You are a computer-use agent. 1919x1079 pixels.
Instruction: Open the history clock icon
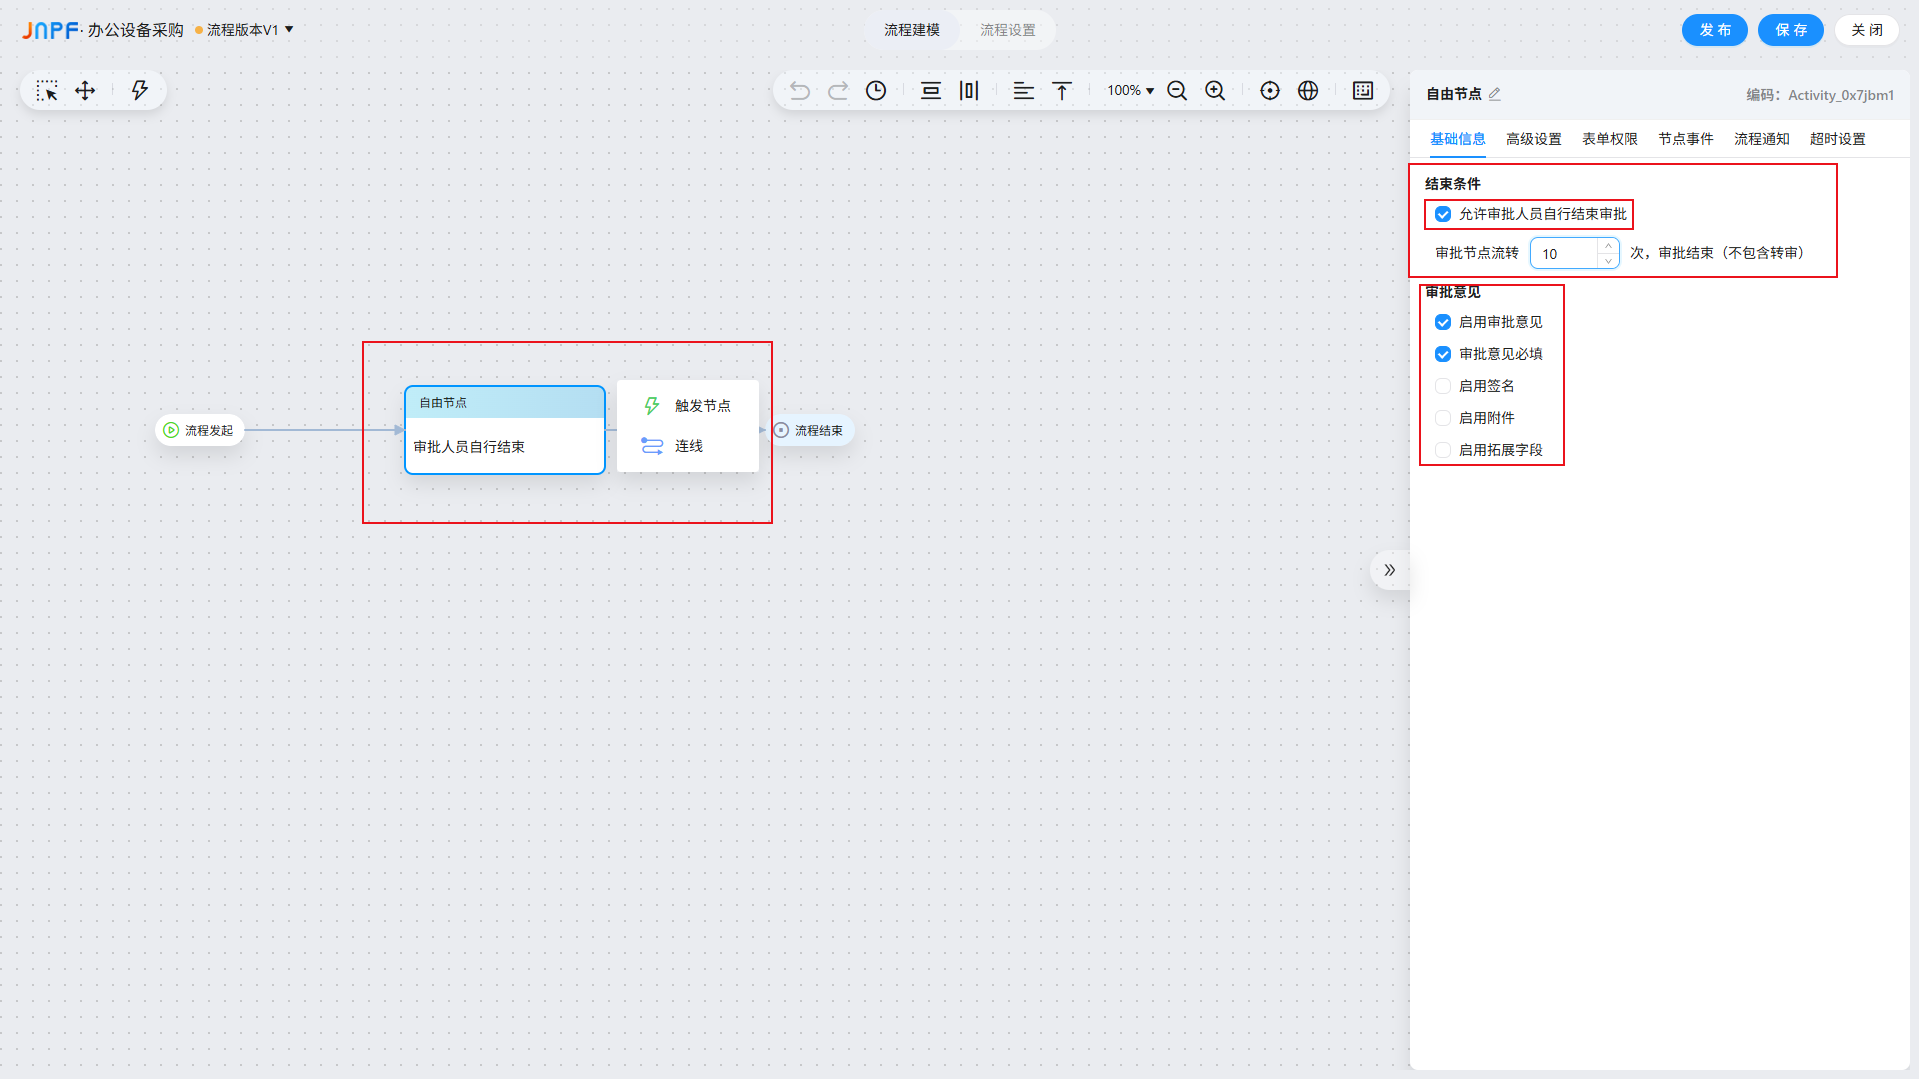(876, 91)
